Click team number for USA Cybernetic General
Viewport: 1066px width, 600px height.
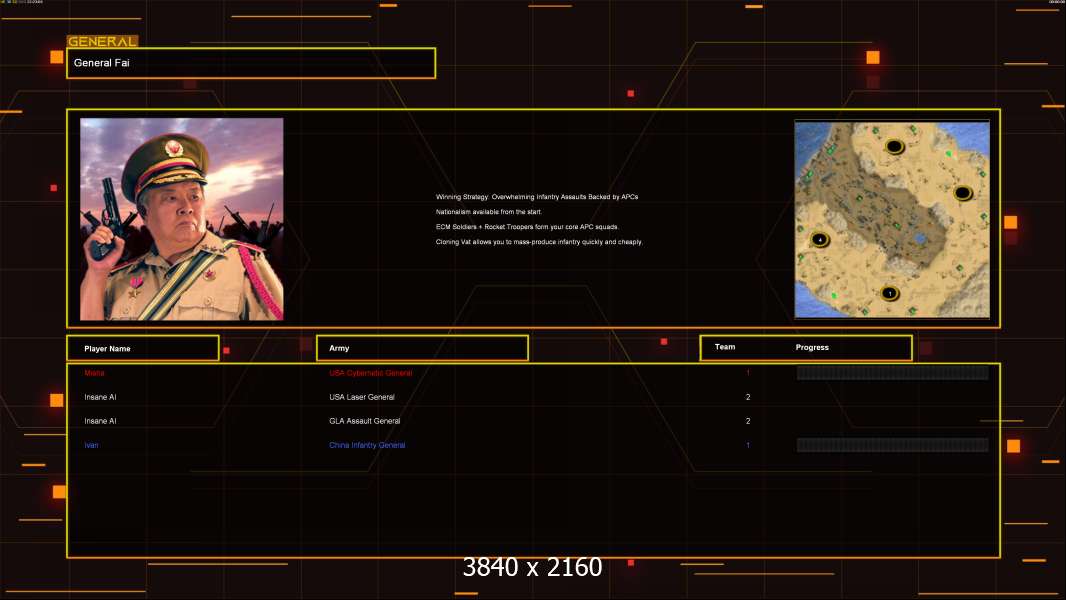pyautogui.click(x=748, y=373)
